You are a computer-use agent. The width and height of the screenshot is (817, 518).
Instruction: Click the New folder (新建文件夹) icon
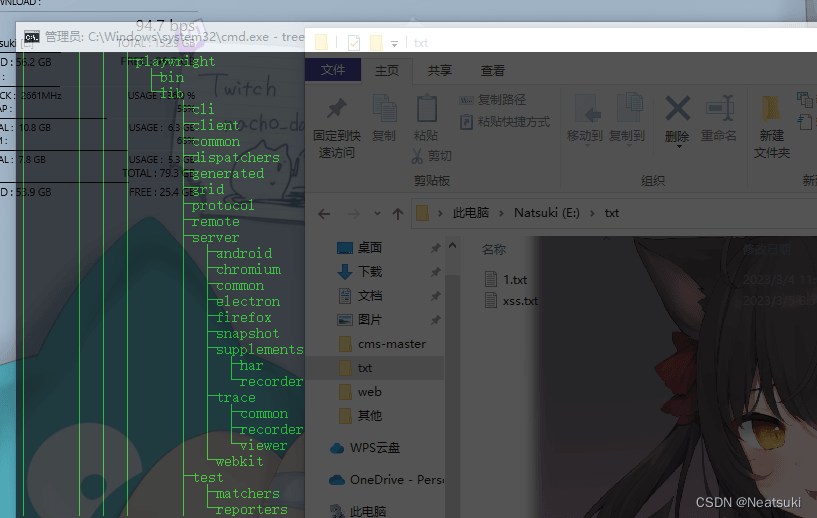[x=771, y=108]
